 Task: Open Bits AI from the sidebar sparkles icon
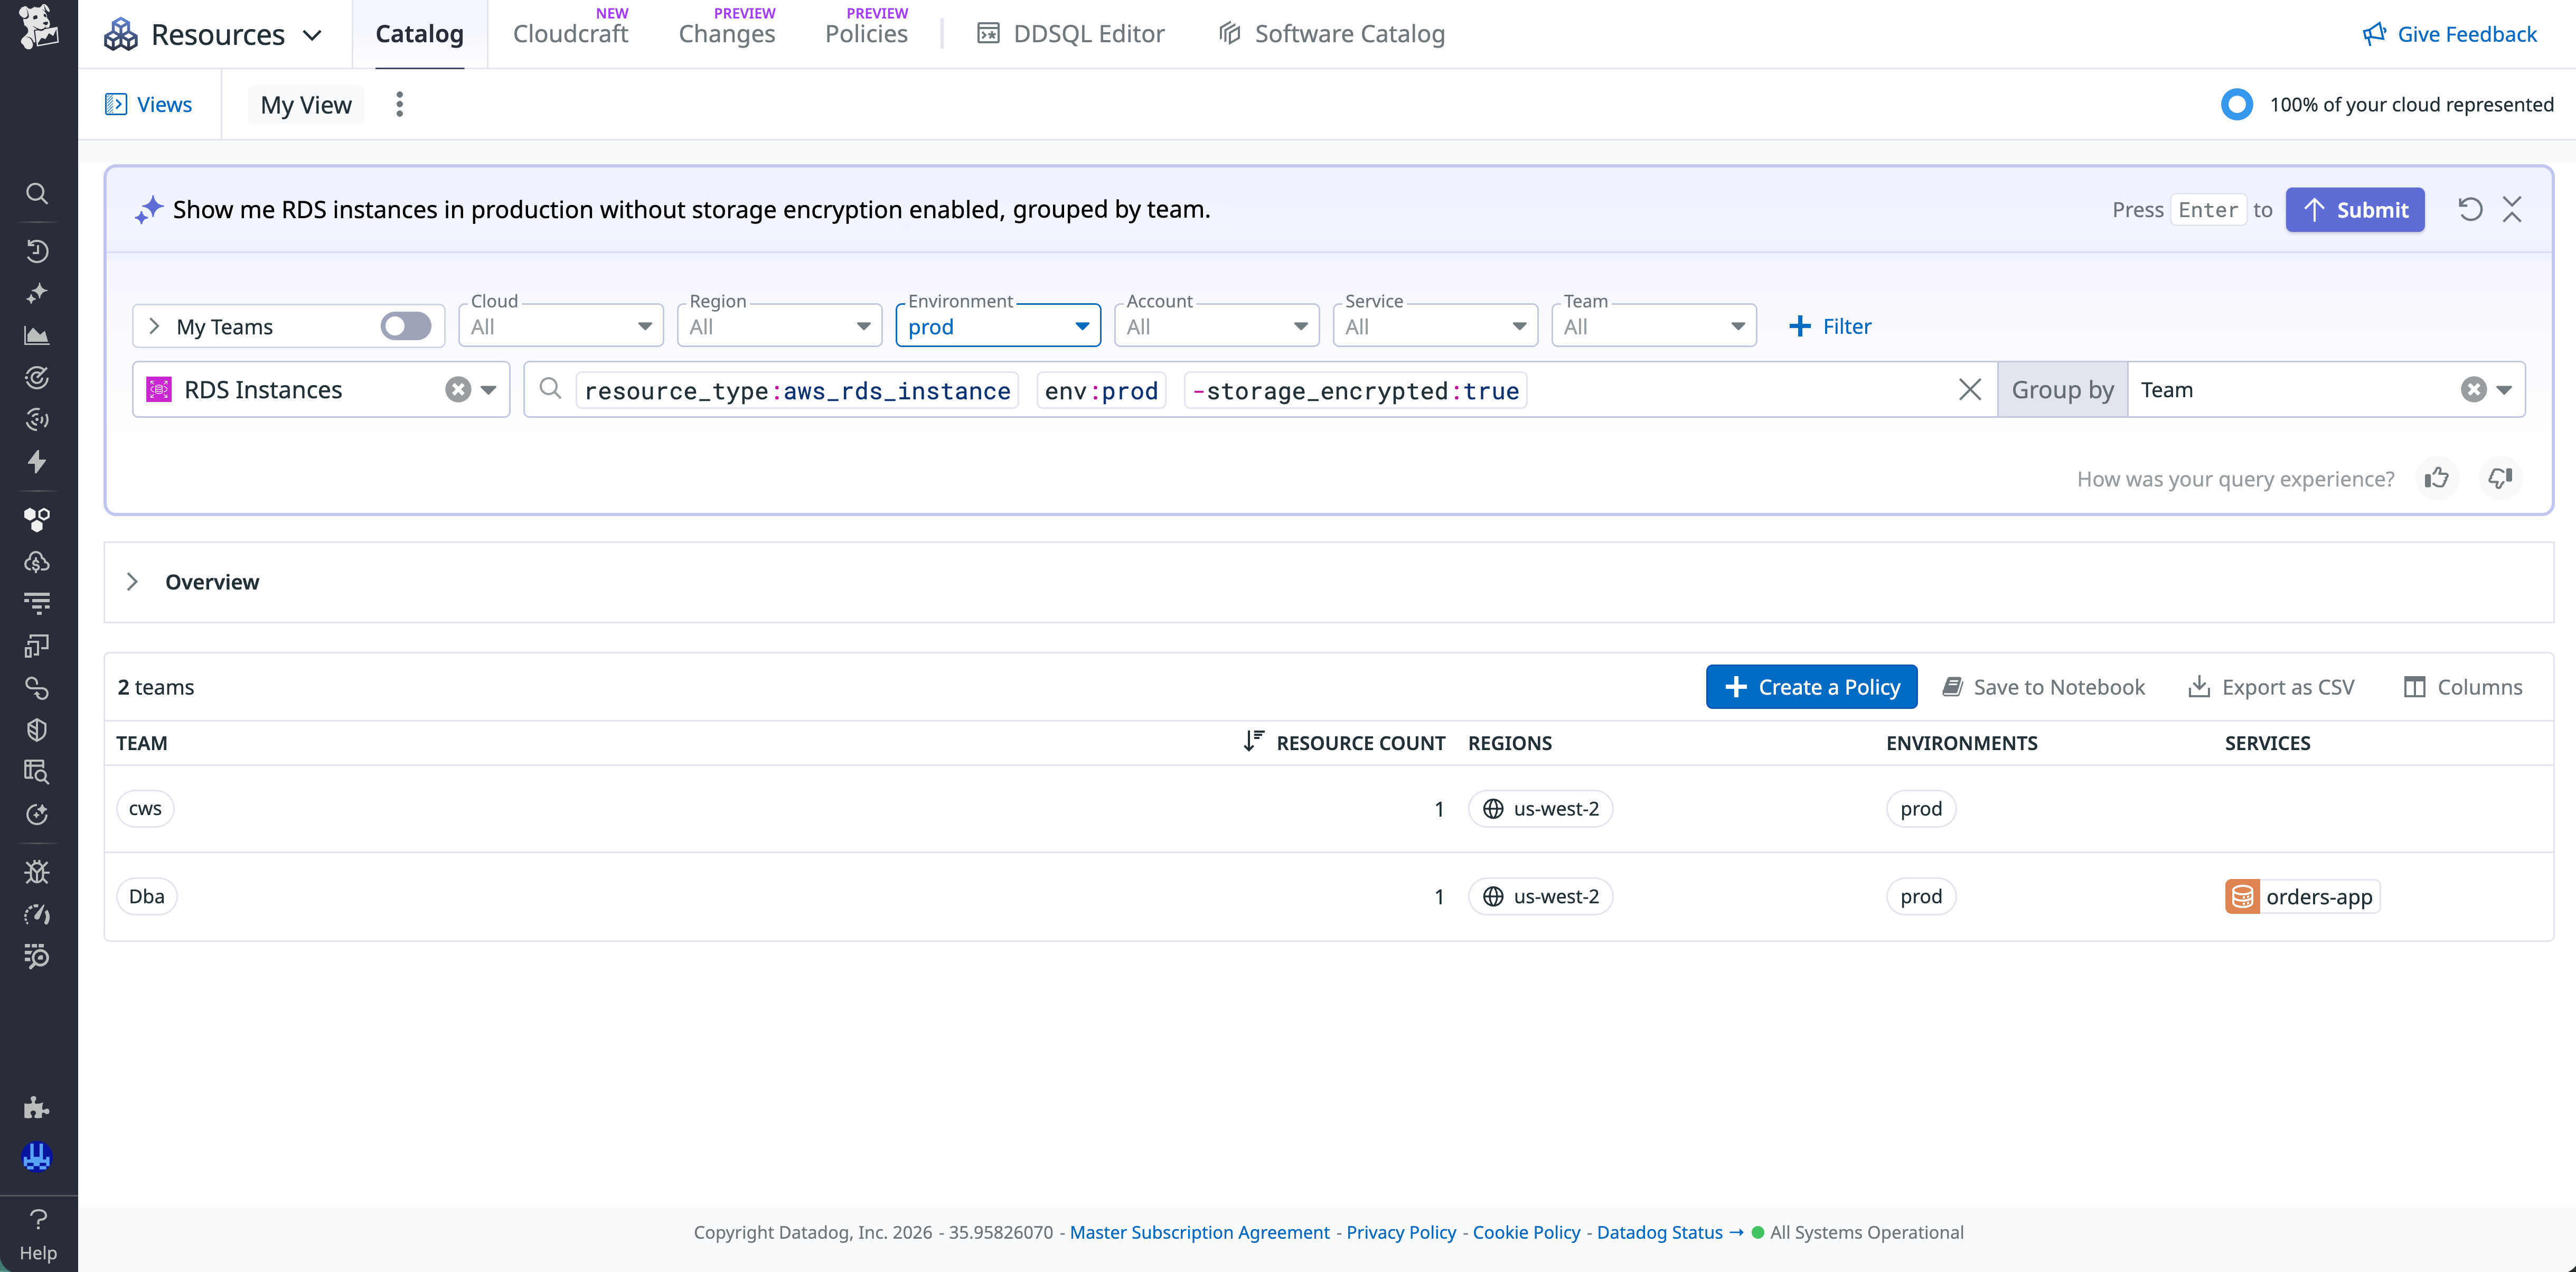point(37,293)
